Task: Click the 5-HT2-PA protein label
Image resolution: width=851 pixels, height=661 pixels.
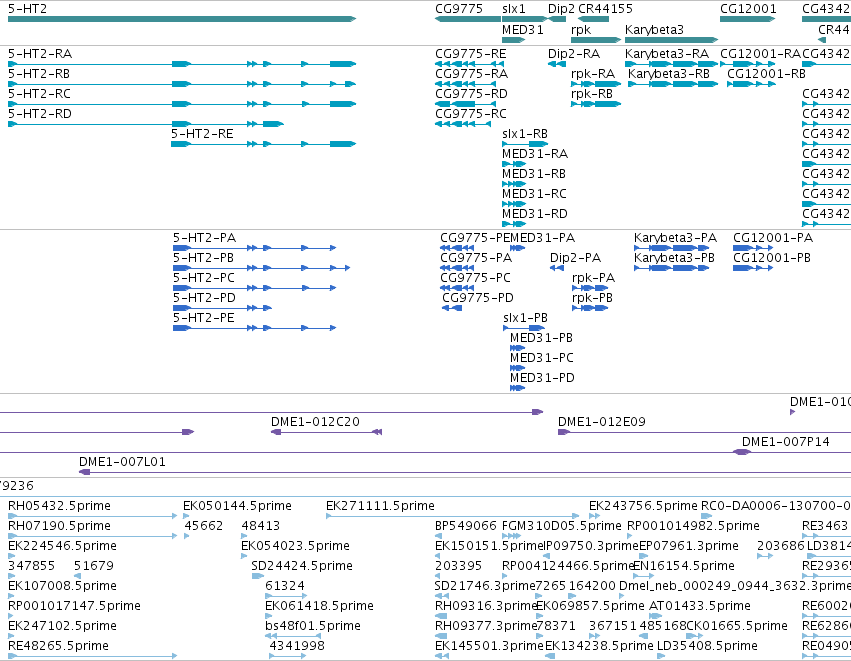Action: pos(205,238)
